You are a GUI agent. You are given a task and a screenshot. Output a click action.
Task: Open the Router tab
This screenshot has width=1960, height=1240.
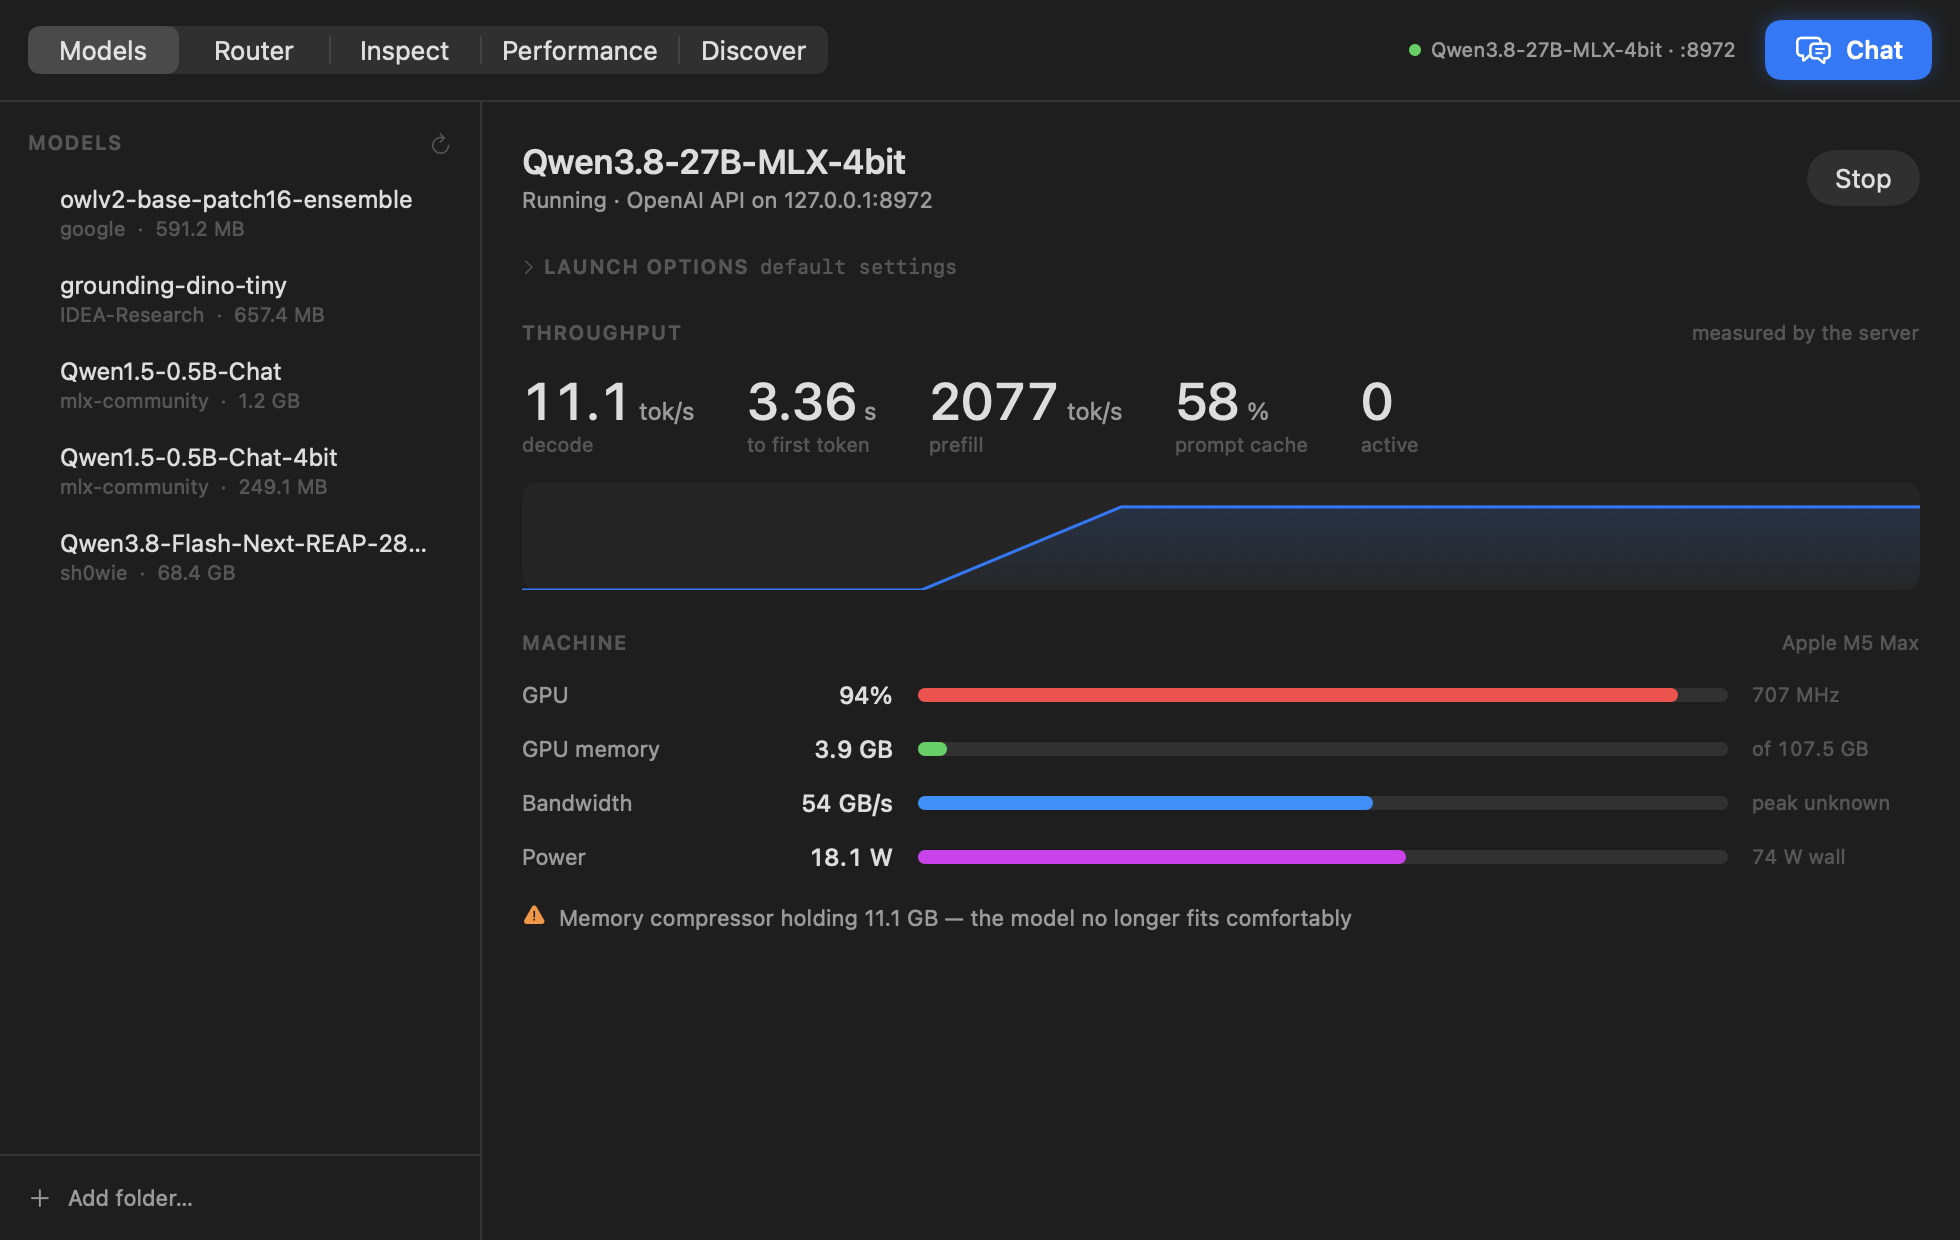click(x=254, y=50)
